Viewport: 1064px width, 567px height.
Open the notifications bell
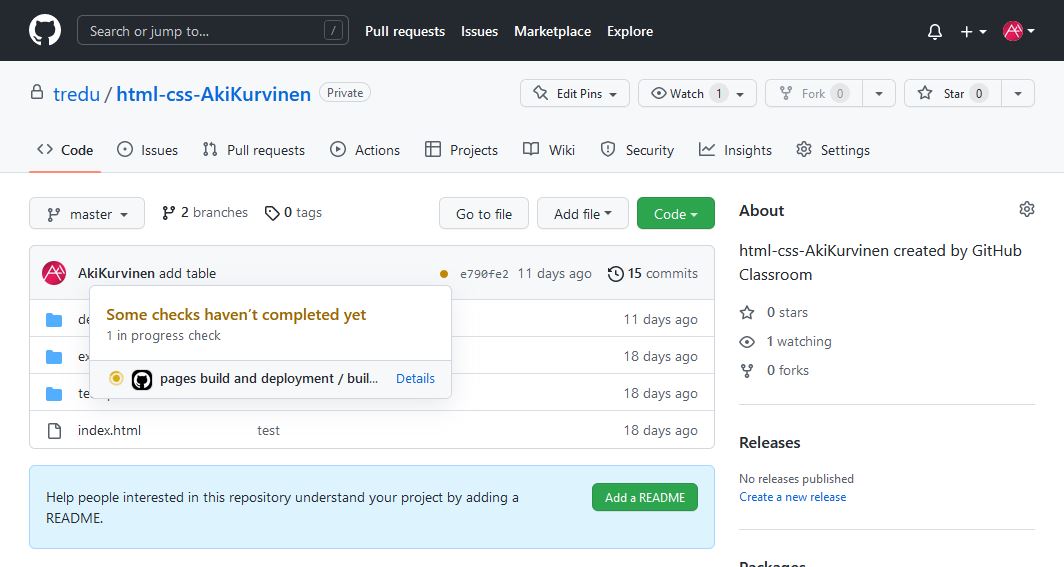pyautogui.click(x=935, y=32)
